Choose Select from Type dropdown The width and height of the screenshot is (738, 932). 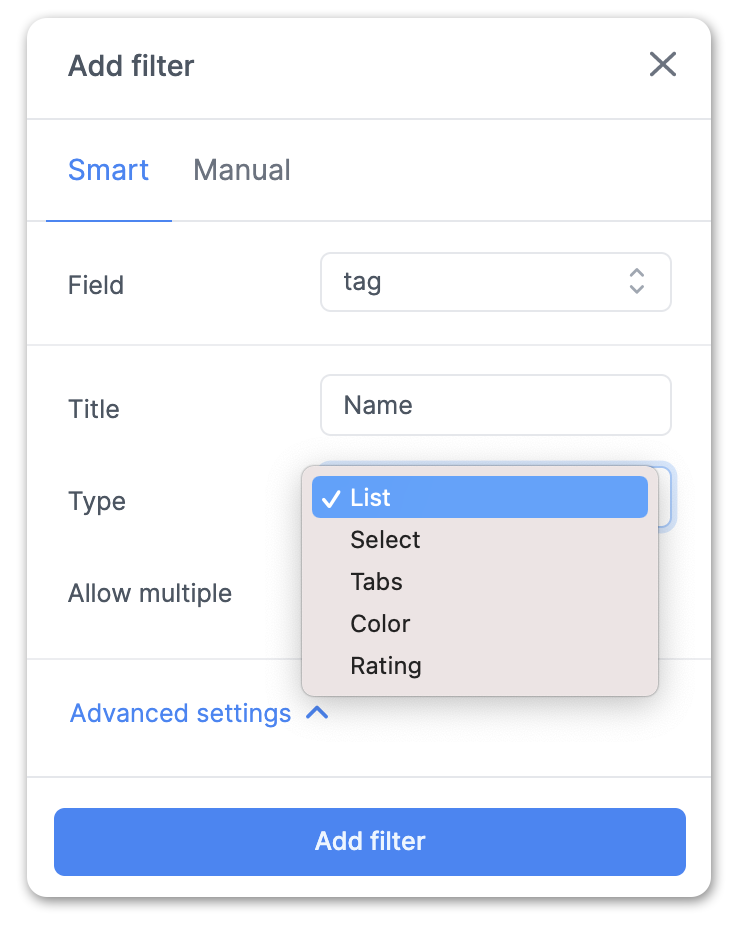385,540
